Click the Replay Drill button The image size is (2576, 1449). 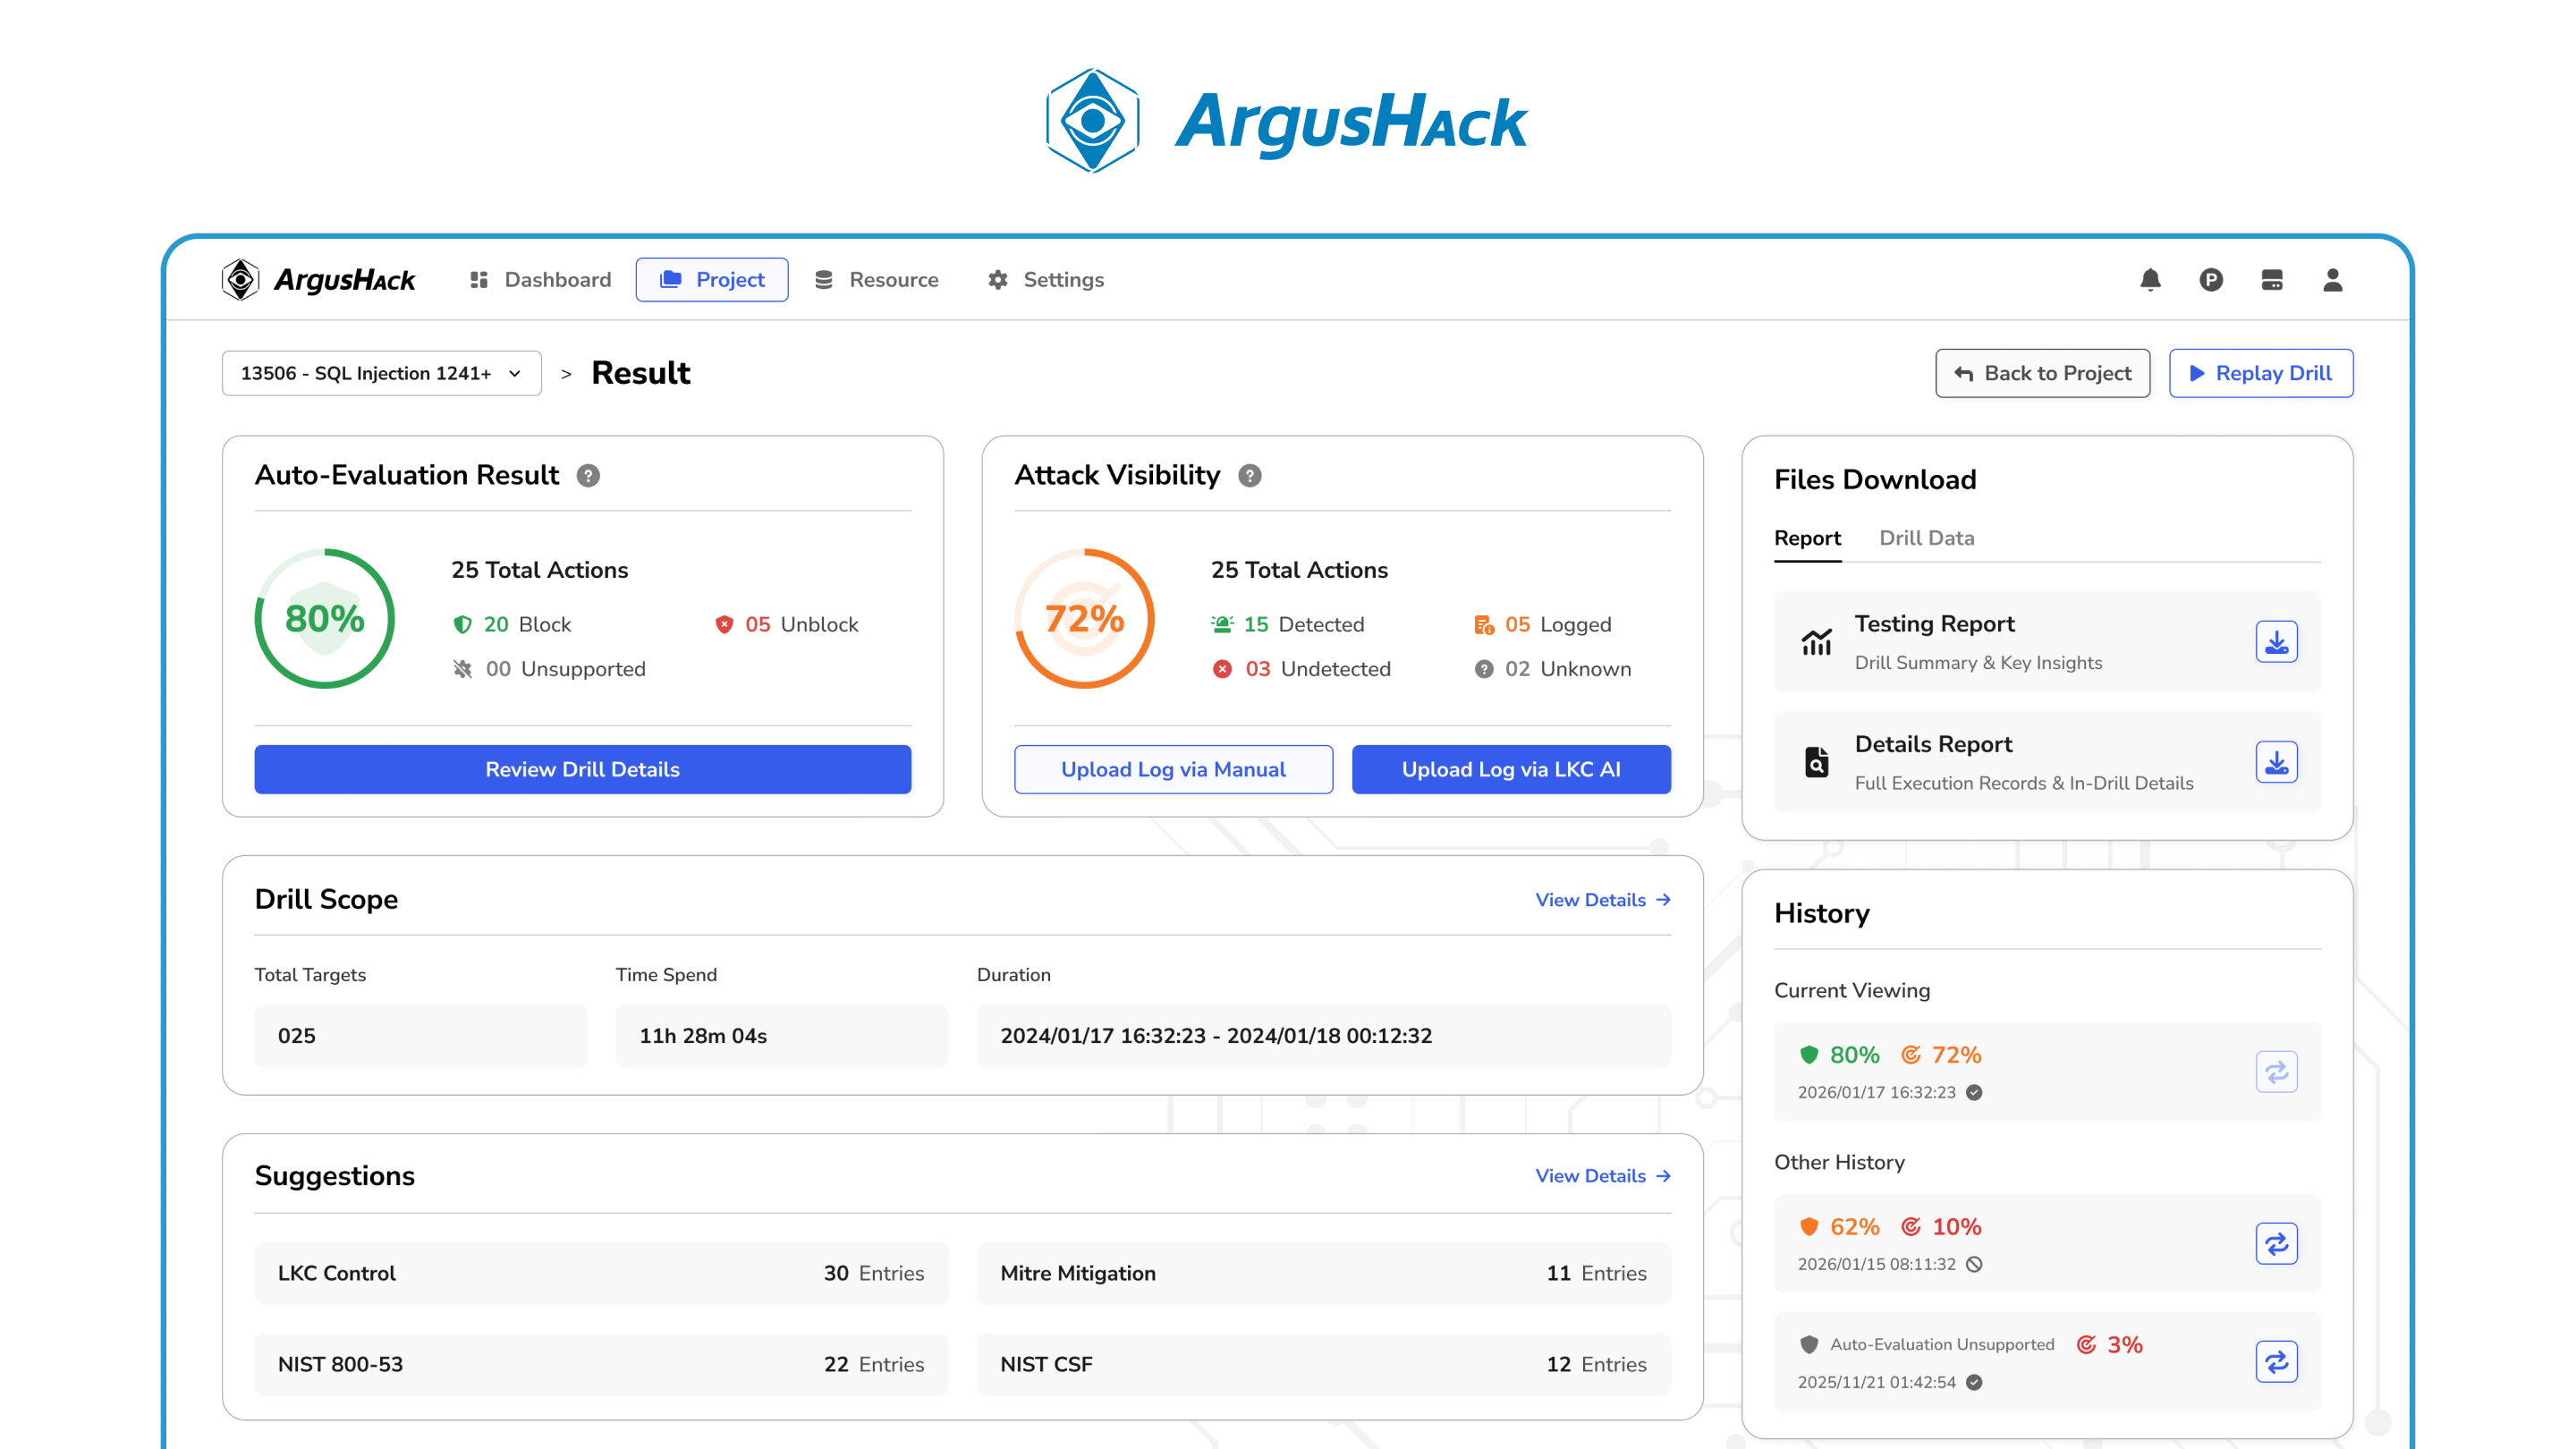2260,373
